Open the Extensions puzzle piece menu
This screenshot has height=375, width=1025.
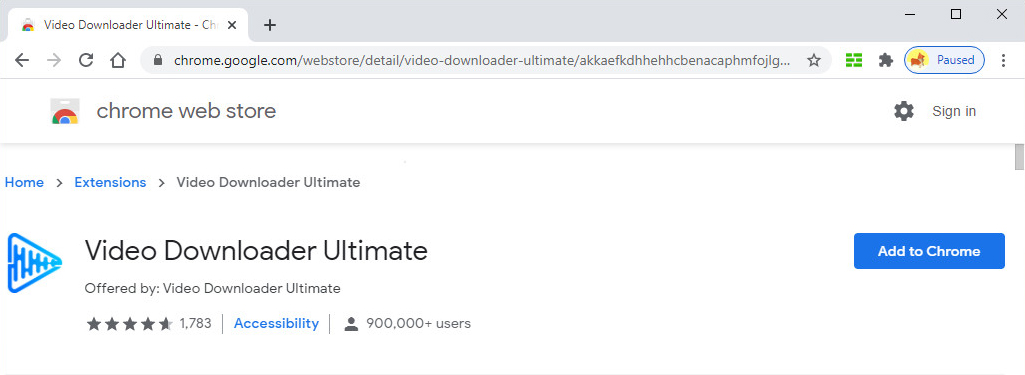click(x=886, y=61)
